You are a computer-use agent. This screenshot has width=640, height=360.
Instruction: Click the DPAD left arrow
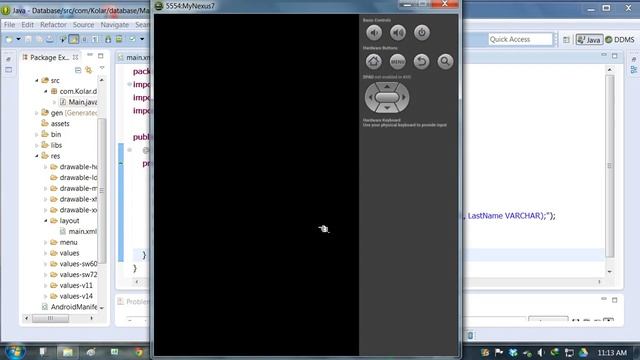pos(370,97)
